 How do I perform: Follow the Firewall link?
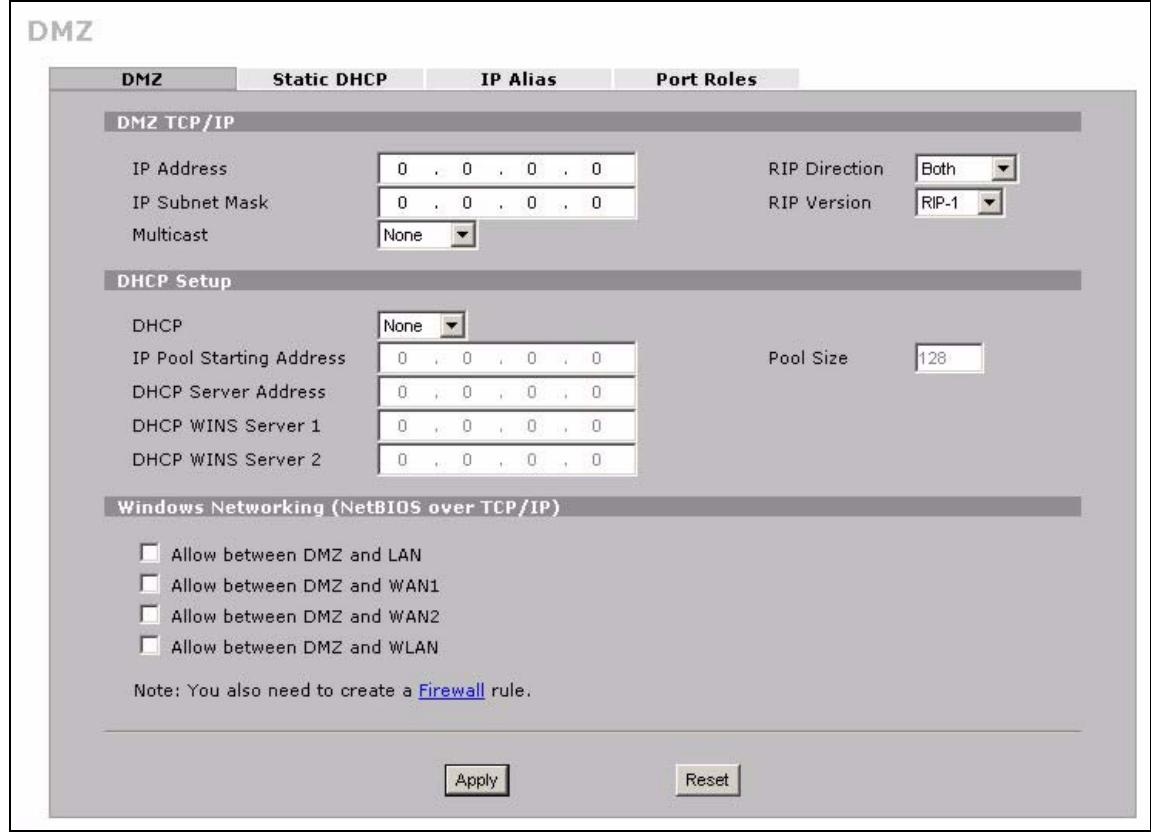[451, 691]
